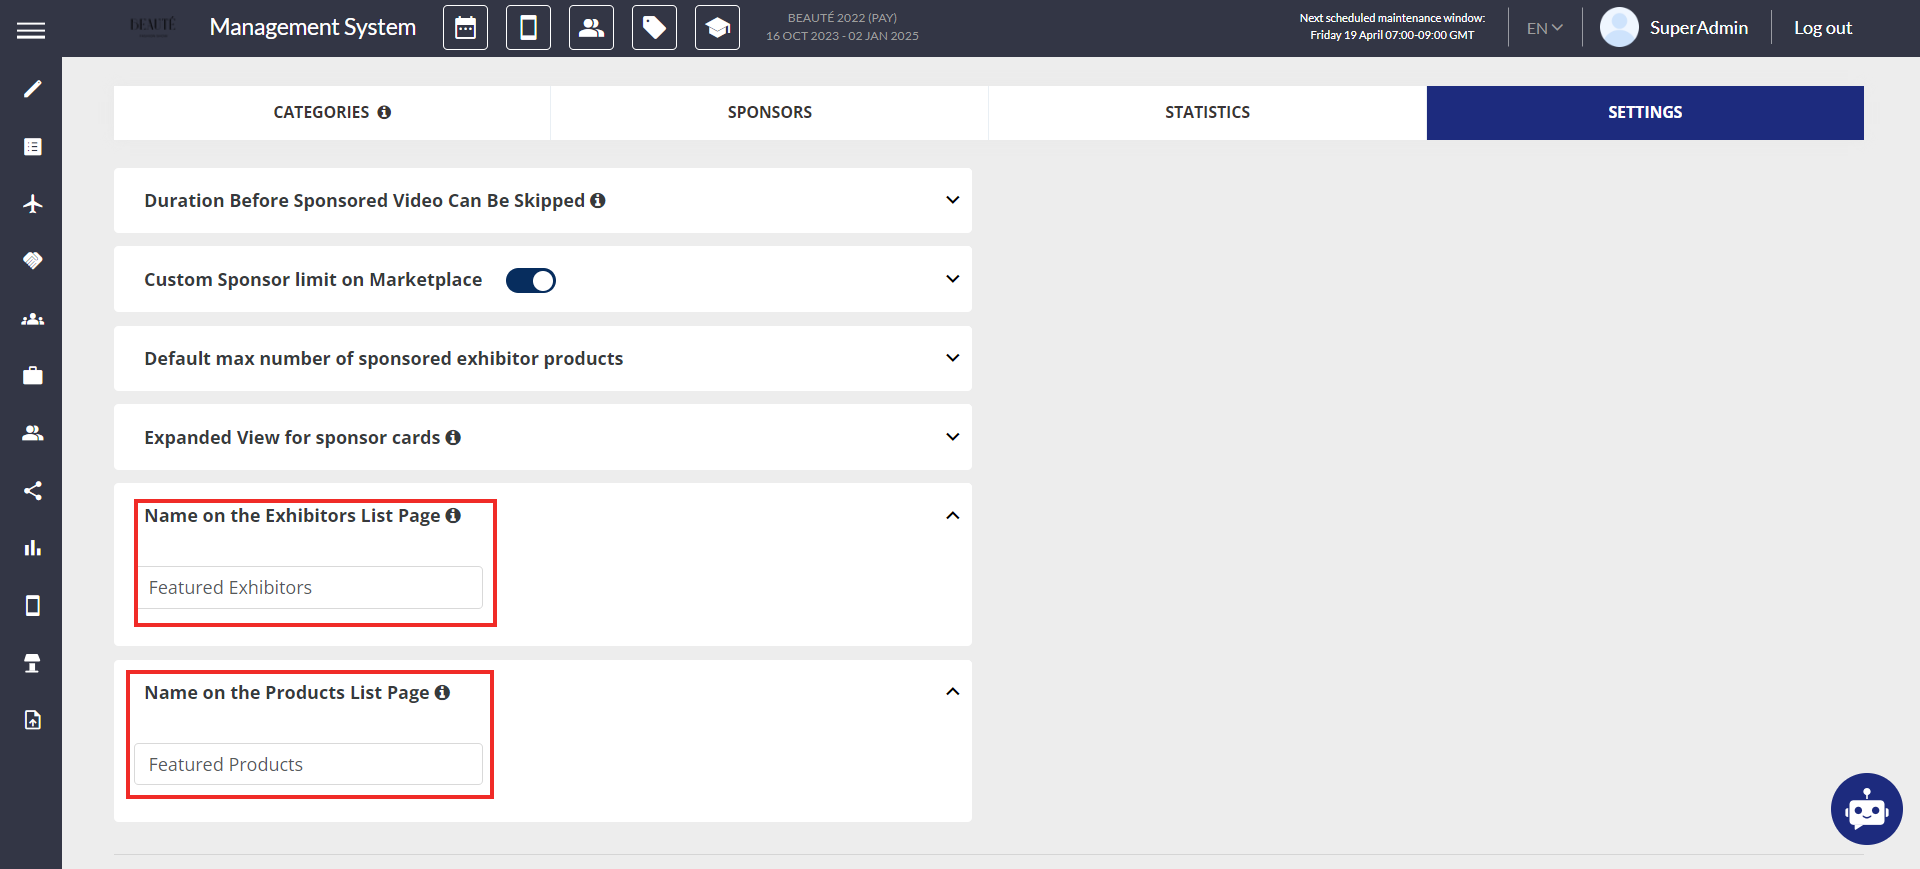Click the tag icon in top bar
1920x869 pixels.
coord(655,28)
